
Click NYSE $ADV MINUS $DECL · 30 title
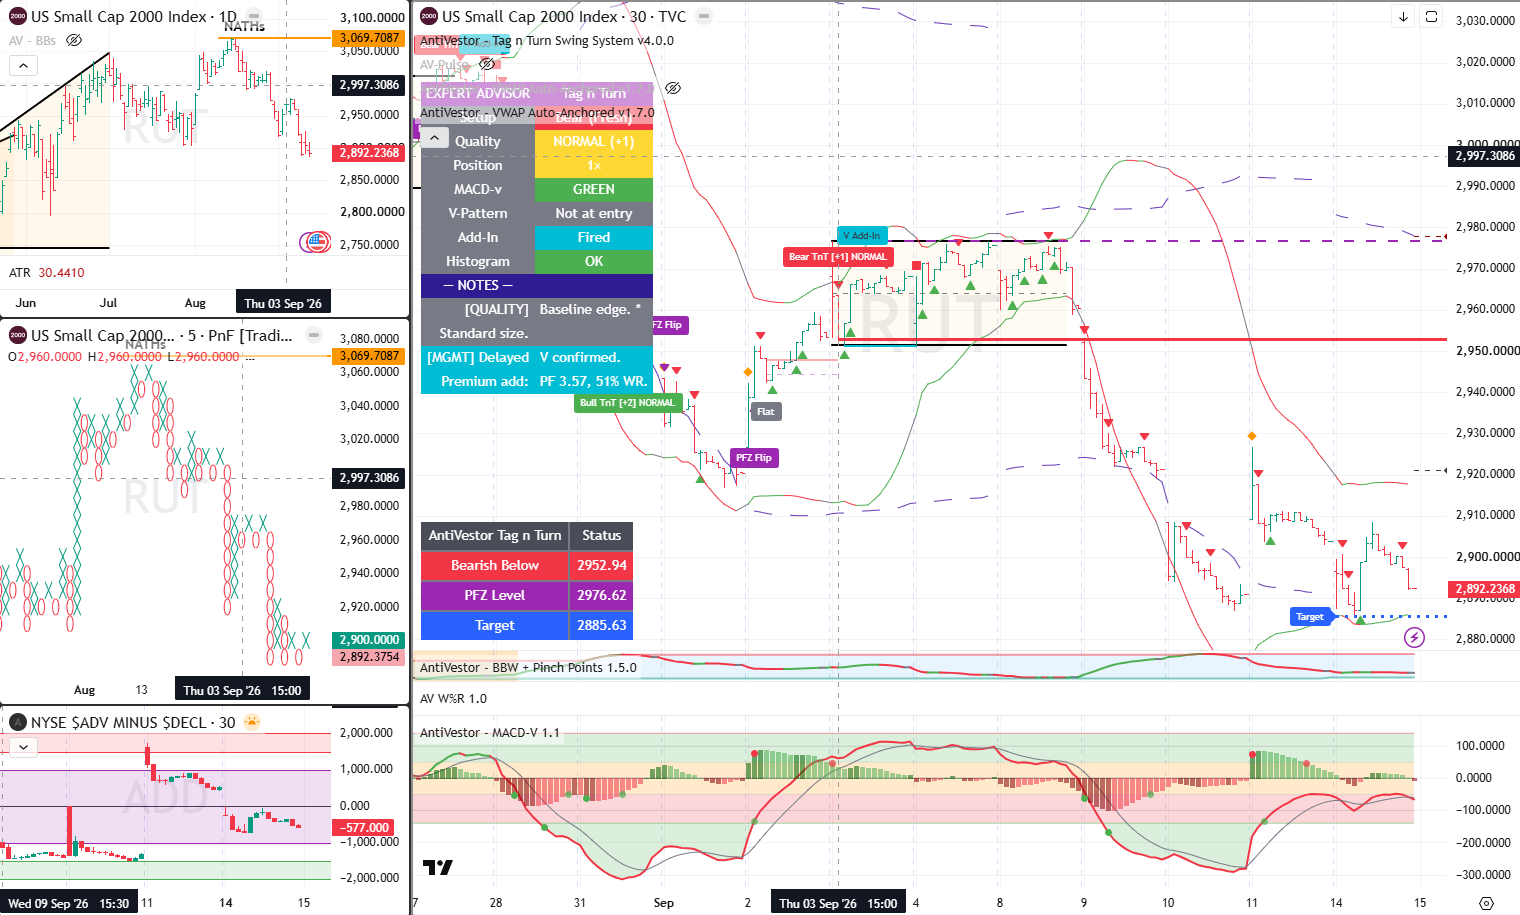click(x=133, y=722)
